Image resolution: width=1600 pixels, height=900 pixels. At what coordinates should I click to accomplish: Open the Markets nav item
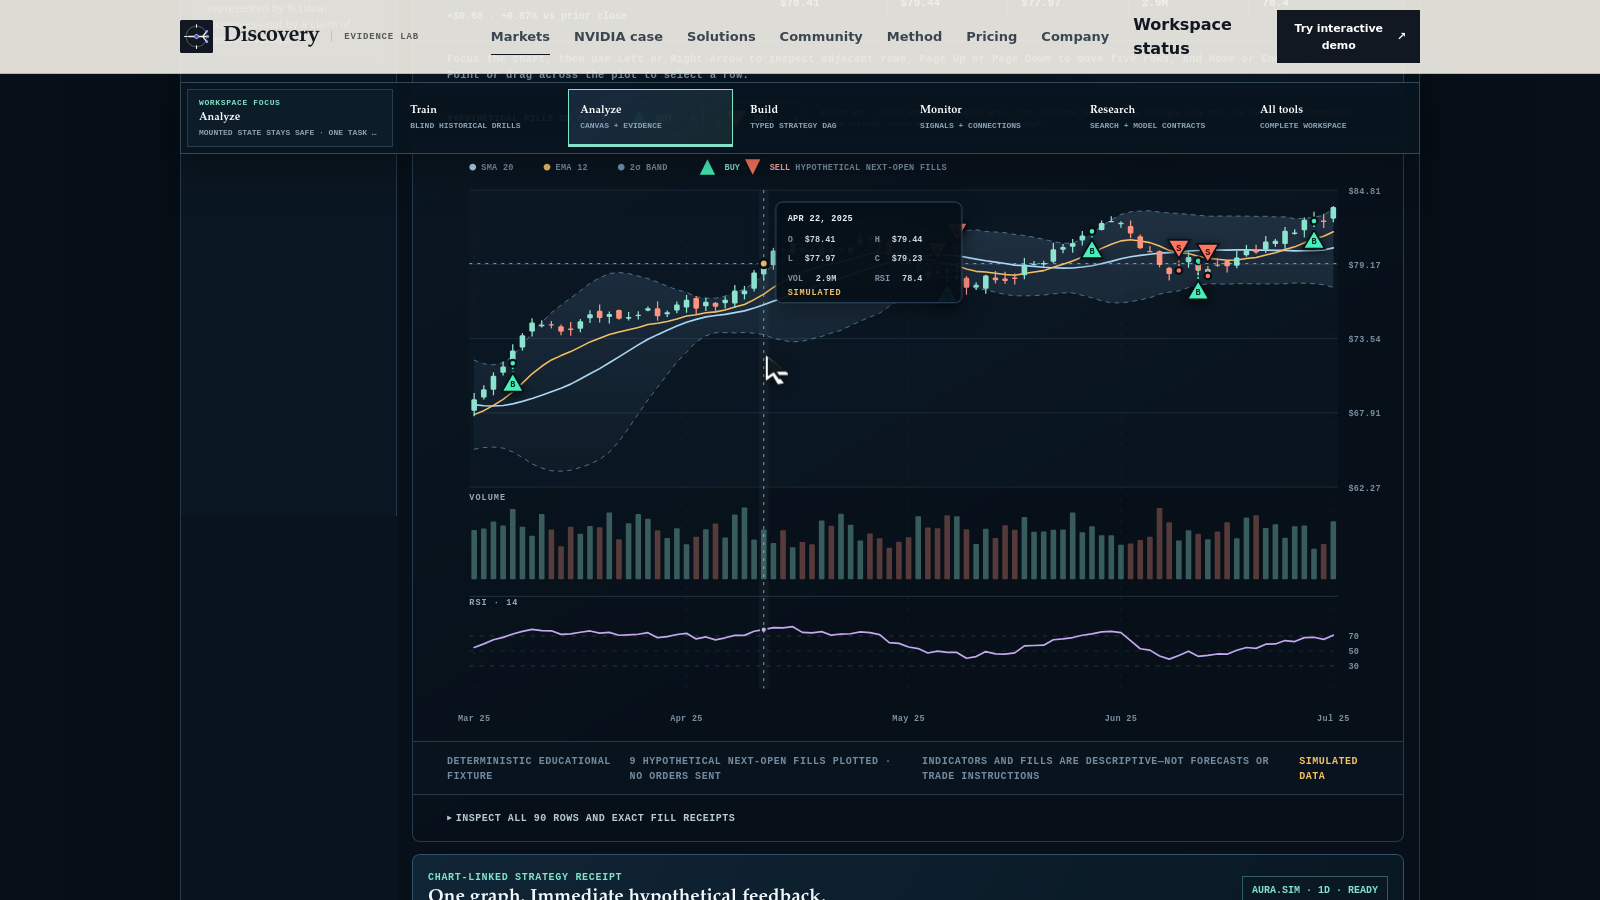point(520,36)
